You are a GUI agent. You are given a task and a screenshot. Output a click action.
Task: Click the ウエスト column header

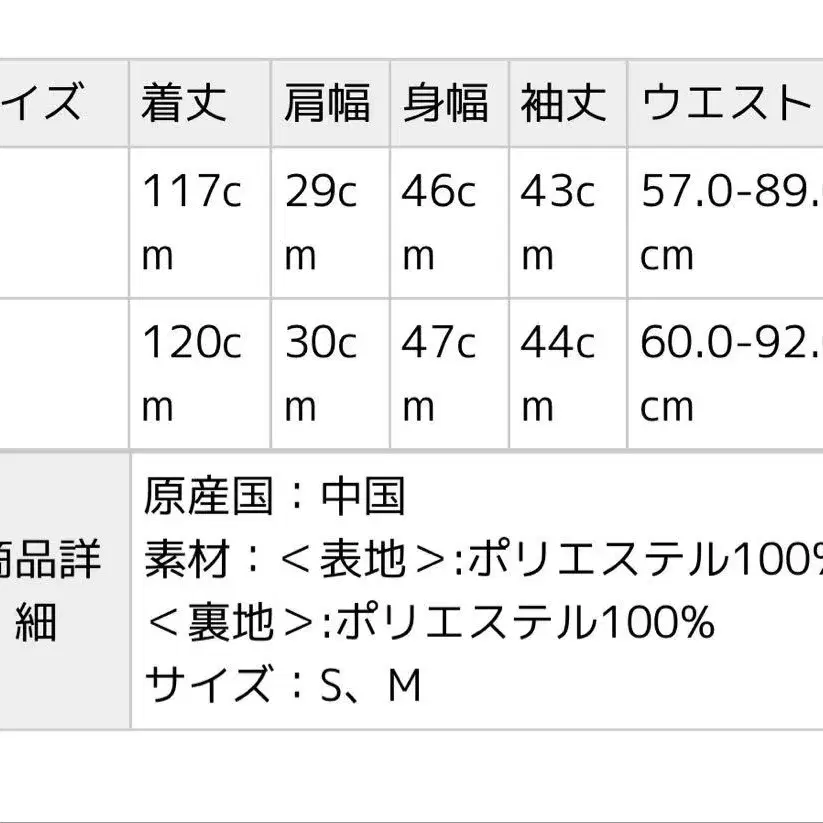click(725, 104)
